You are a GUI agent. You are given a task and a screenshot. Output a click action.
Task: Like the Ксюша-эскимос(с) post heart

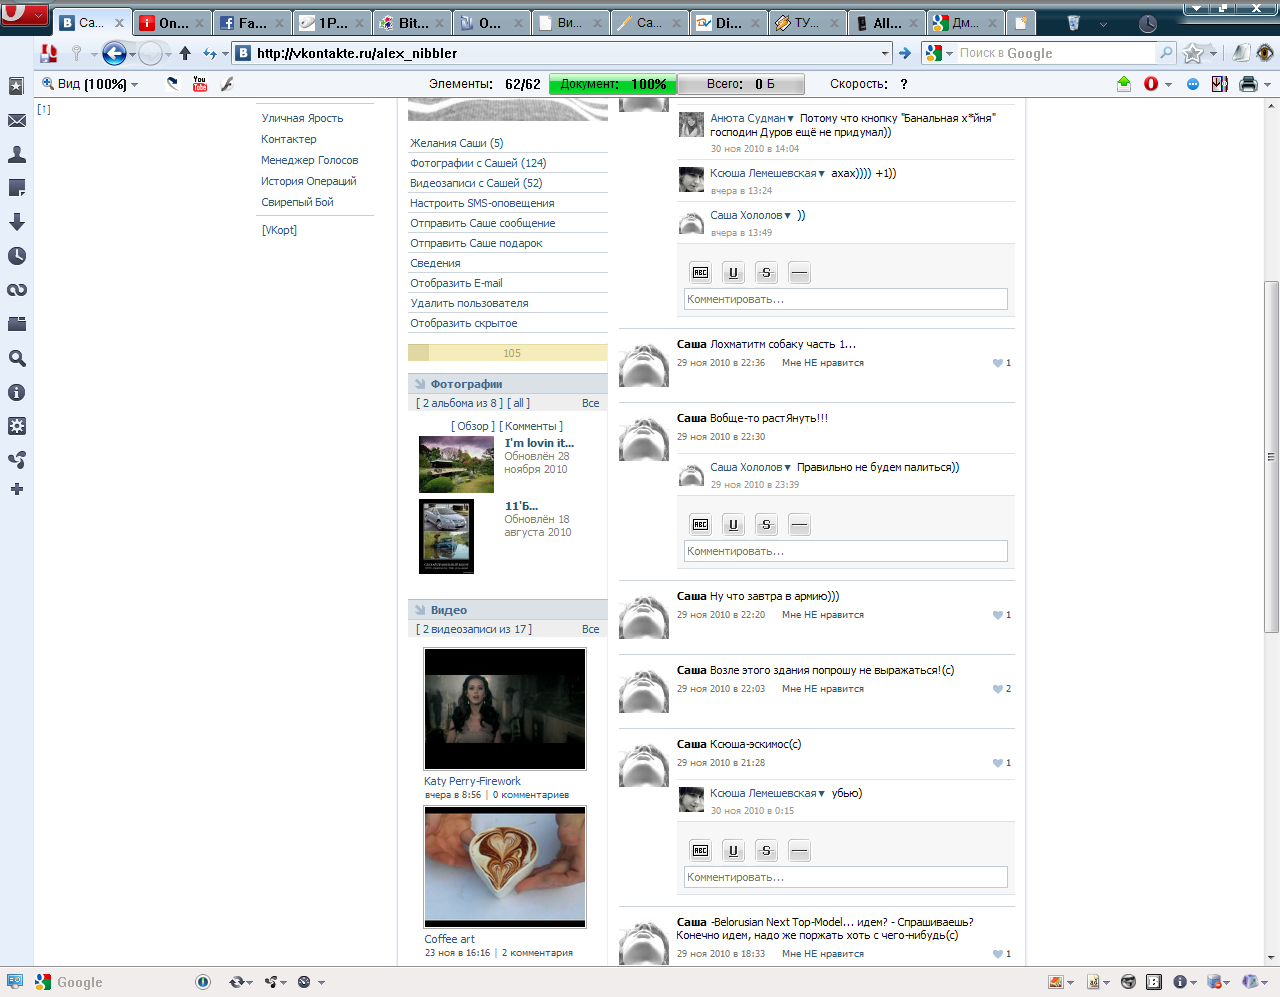tap(997, 763)
